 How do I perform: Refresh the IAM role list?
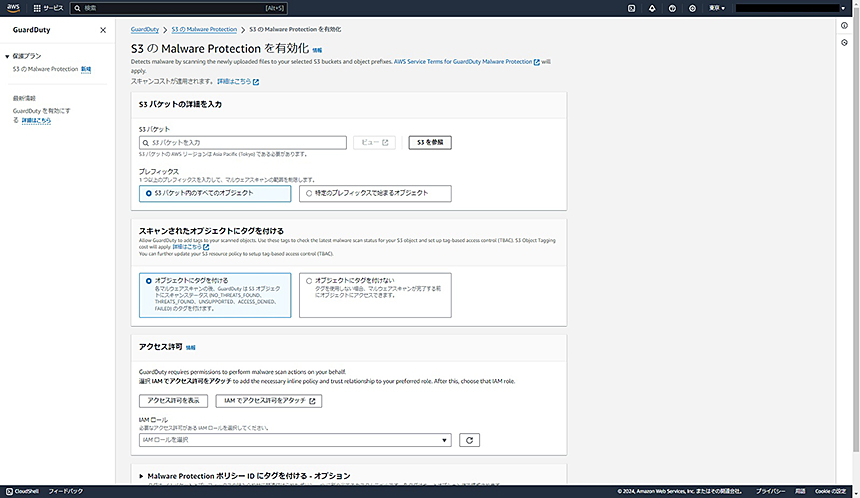click(x=469, y=440)
